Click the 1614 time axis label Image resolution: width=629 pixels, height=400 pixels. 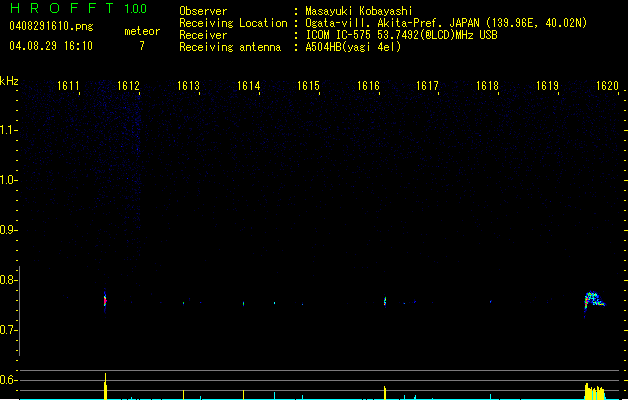coord(249,86)
